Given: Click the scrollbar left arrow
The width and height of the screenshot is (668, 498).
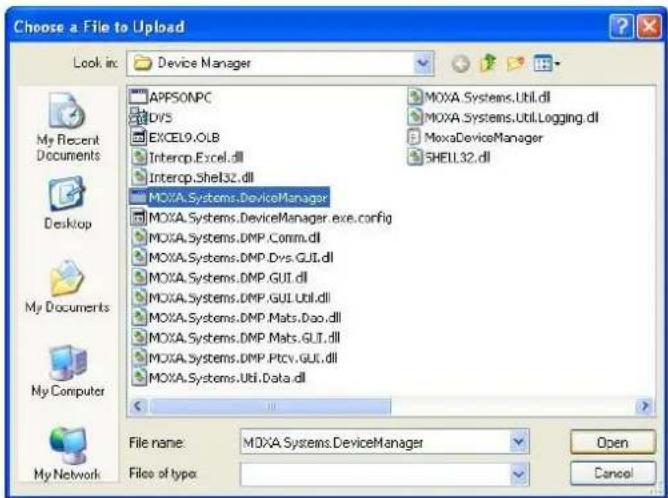Looking at the screenshot, I should point(138,406).
